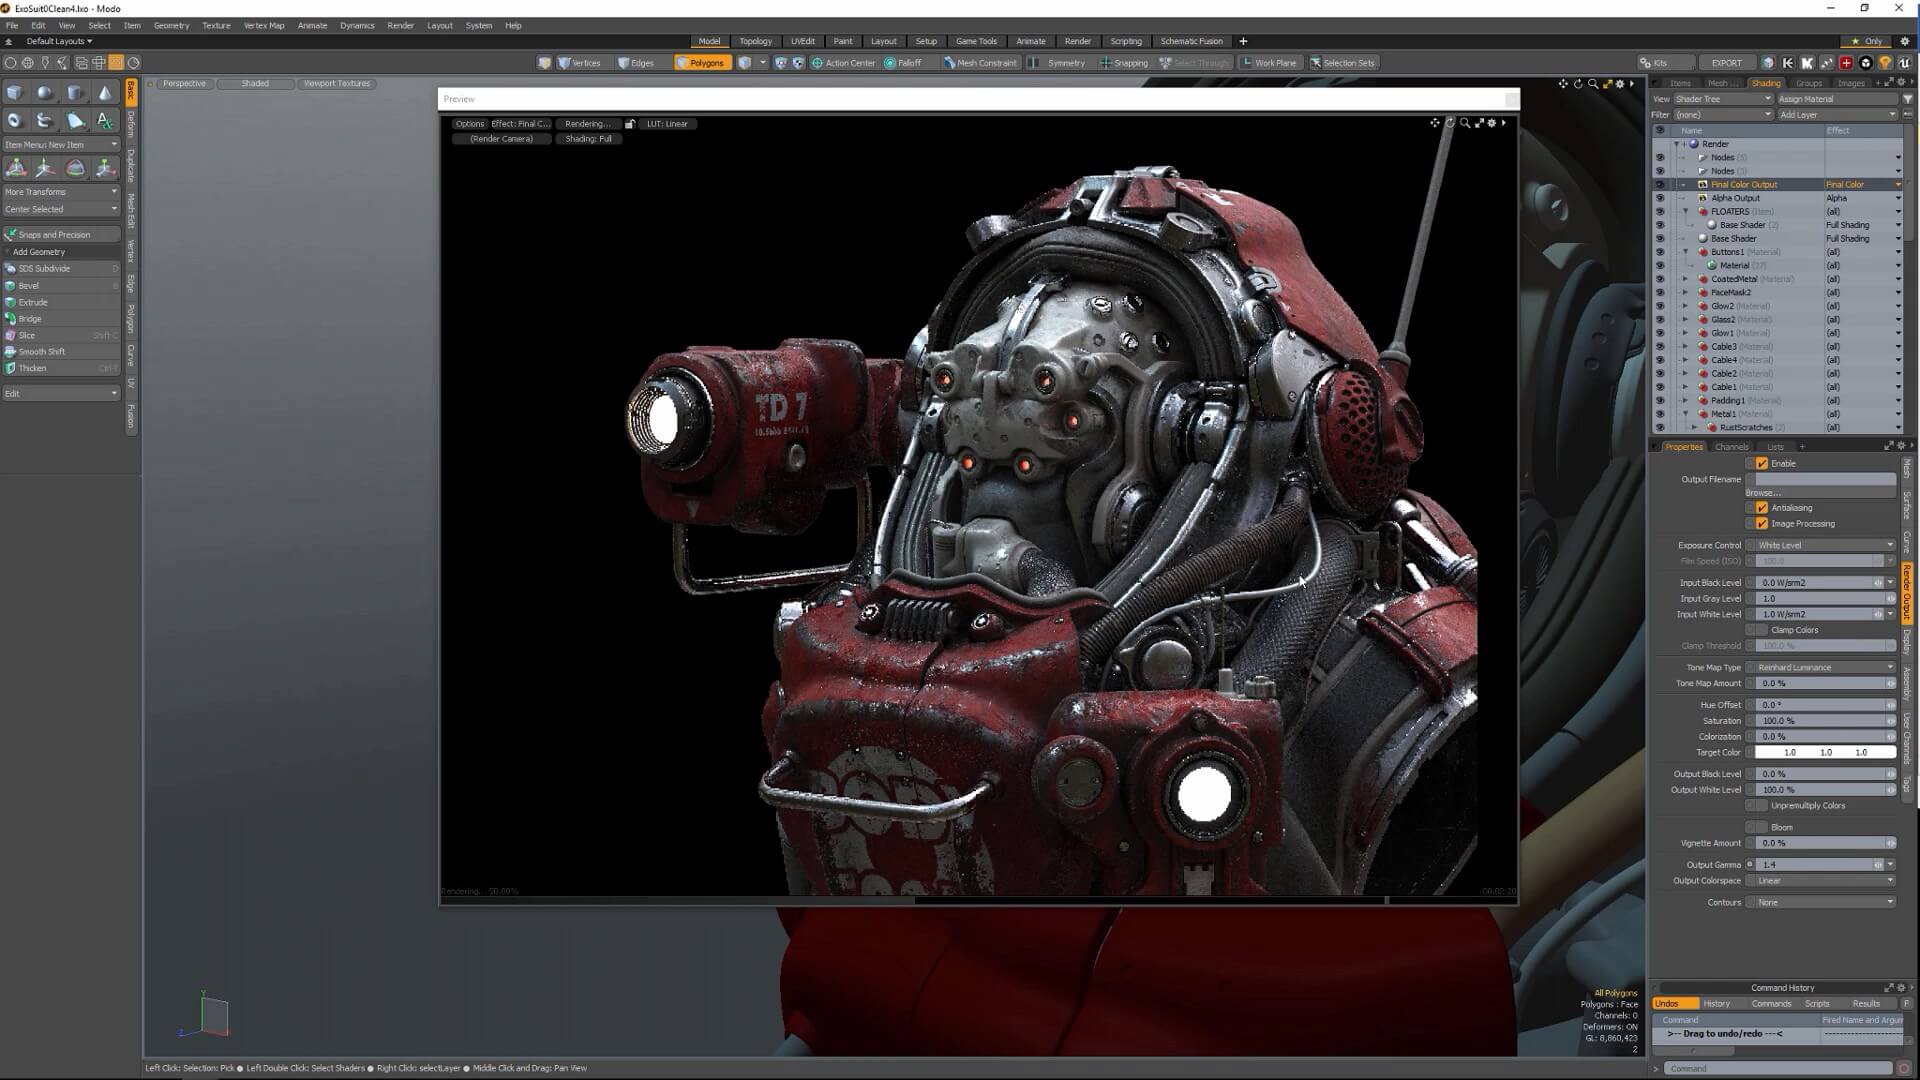Click Snaps and Precision button
1920x1080 pixels.
pos(61,235)
